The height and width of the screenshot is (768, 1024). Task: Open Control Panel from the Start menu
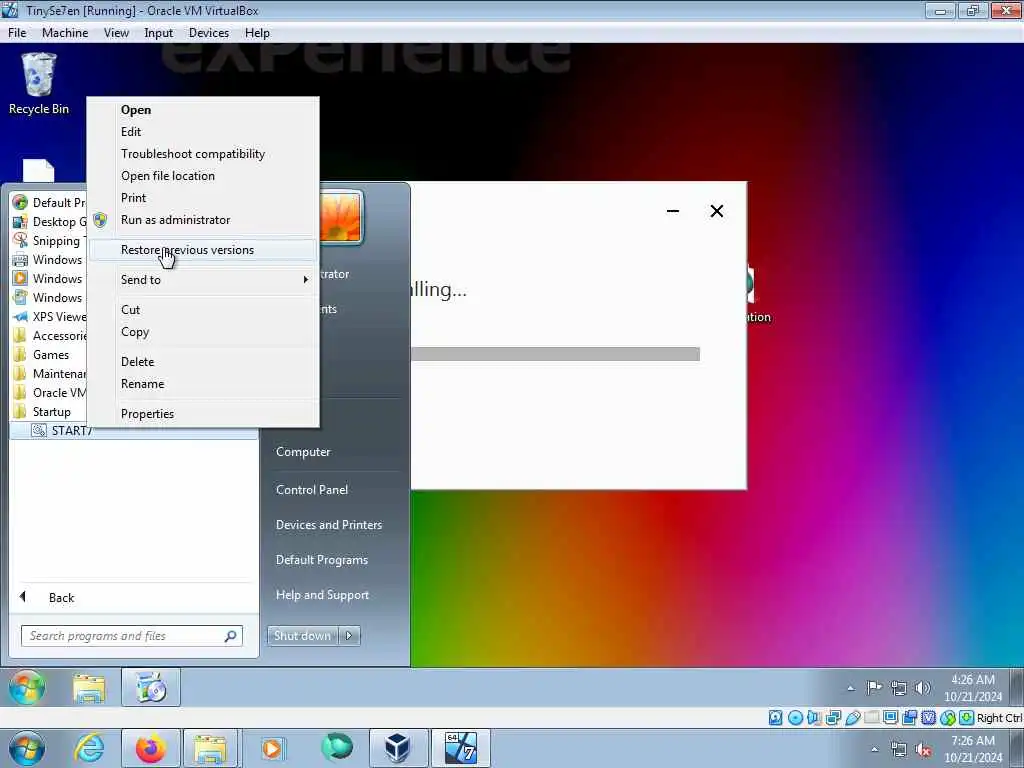coord(312,490)
